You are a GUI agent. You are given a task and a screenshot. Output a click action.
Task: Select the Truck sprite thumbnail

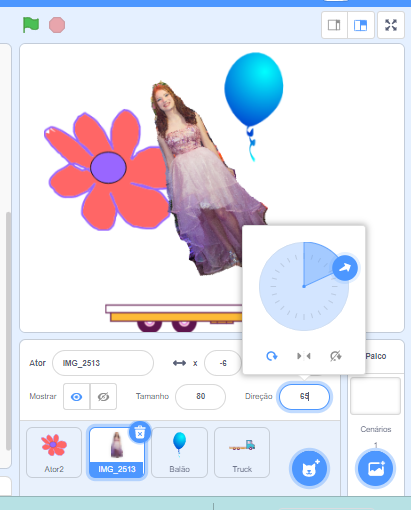pos(242,452)
